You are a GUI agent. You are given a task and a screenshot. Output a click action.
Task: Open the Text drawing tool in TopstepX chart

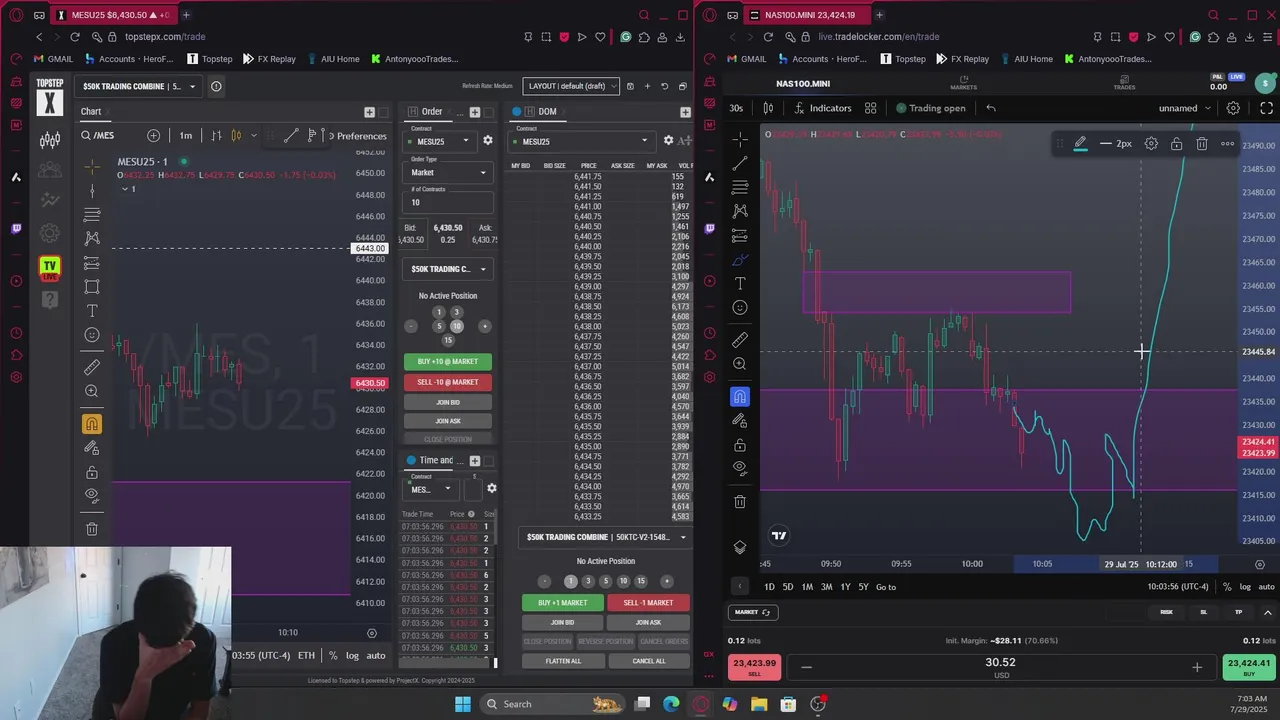click(92, 311)
